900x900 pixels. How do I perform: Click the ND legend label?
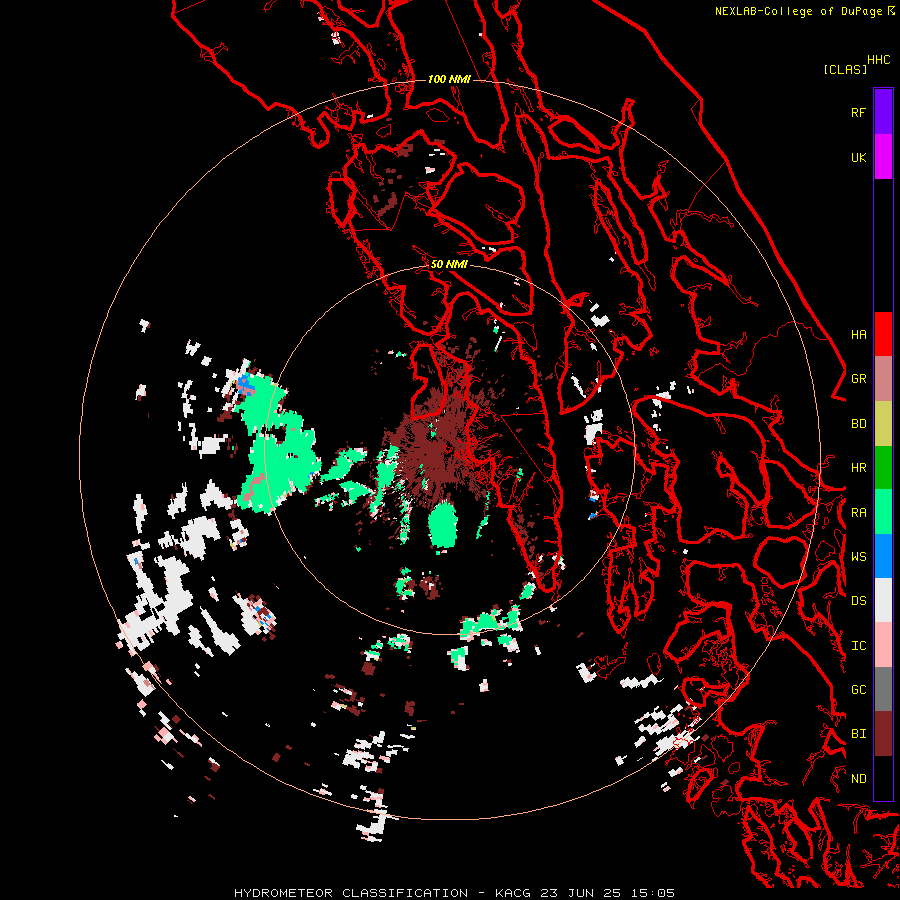pyautogui.click(x=858, y=779)
